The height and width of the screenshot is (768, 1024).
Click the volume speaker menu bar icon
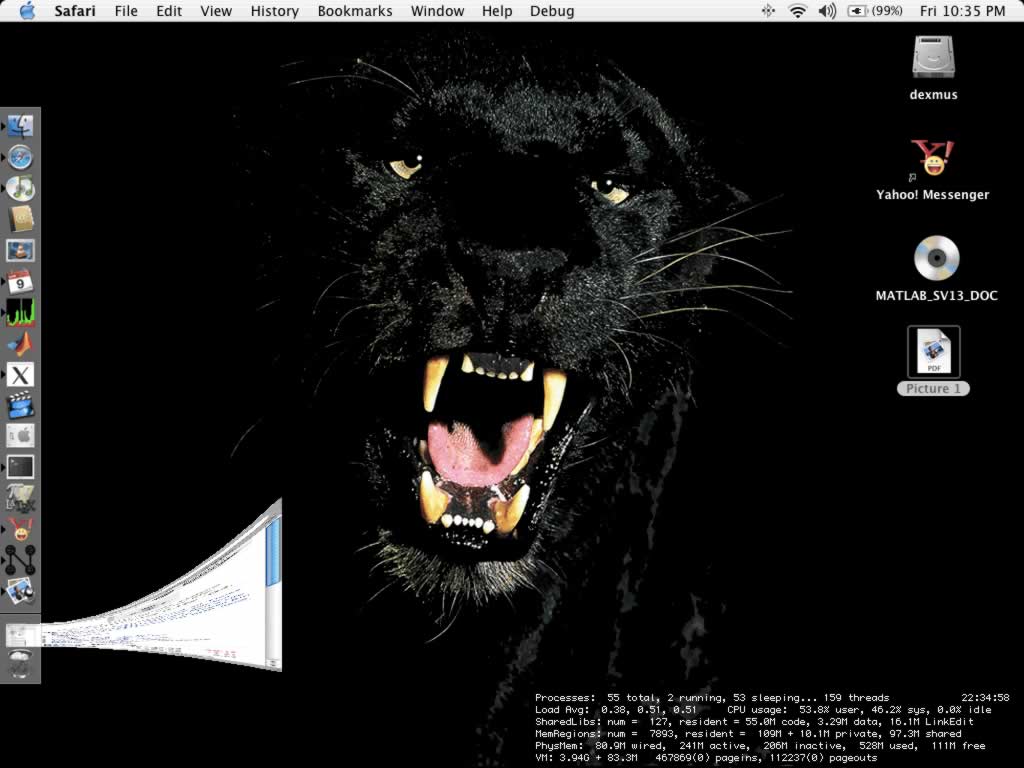[x=827, y=10]
